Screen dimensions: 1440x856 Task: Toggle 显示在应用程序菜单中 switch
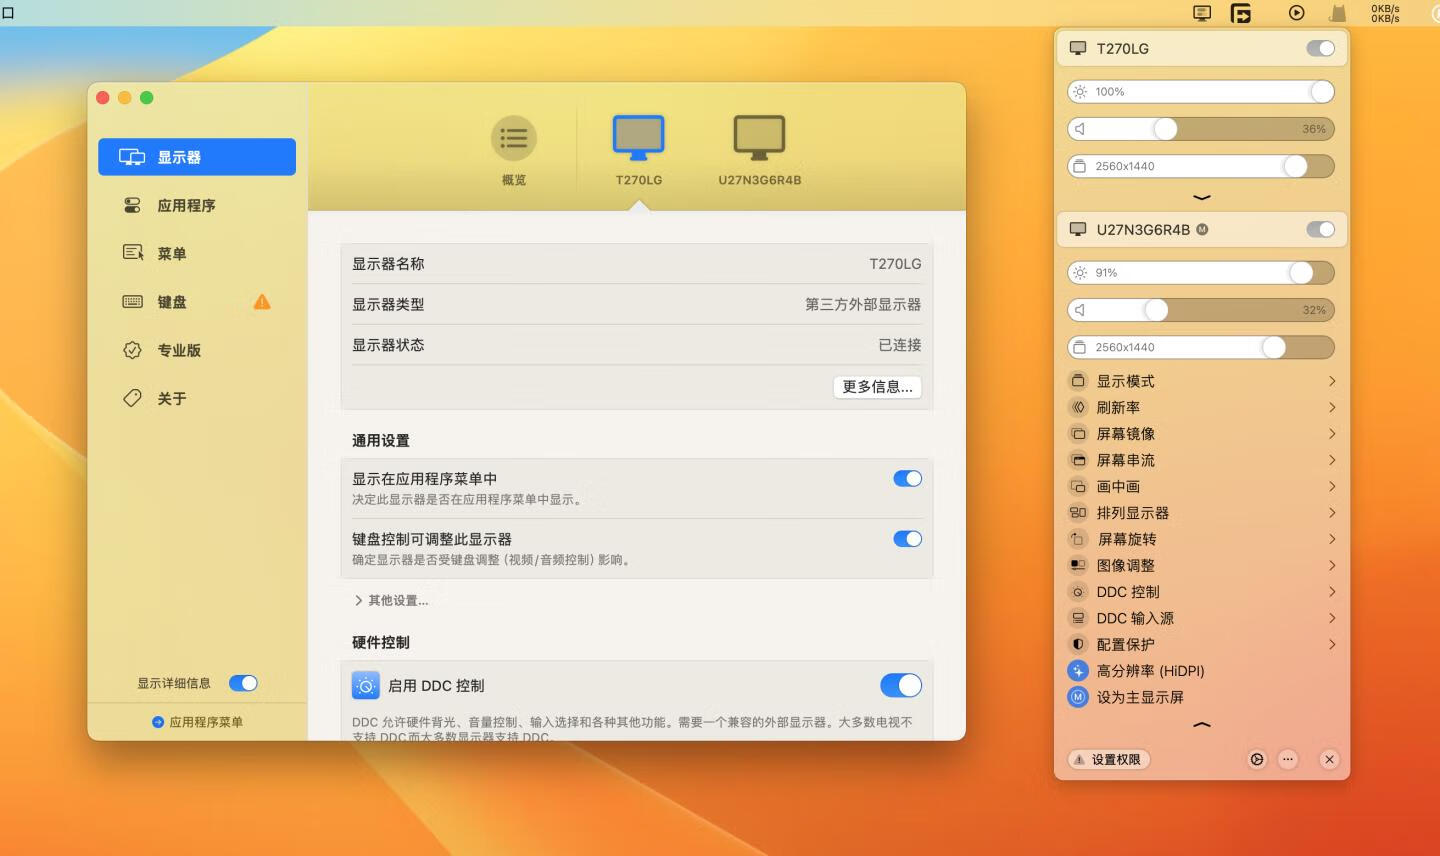click(907, 479)
